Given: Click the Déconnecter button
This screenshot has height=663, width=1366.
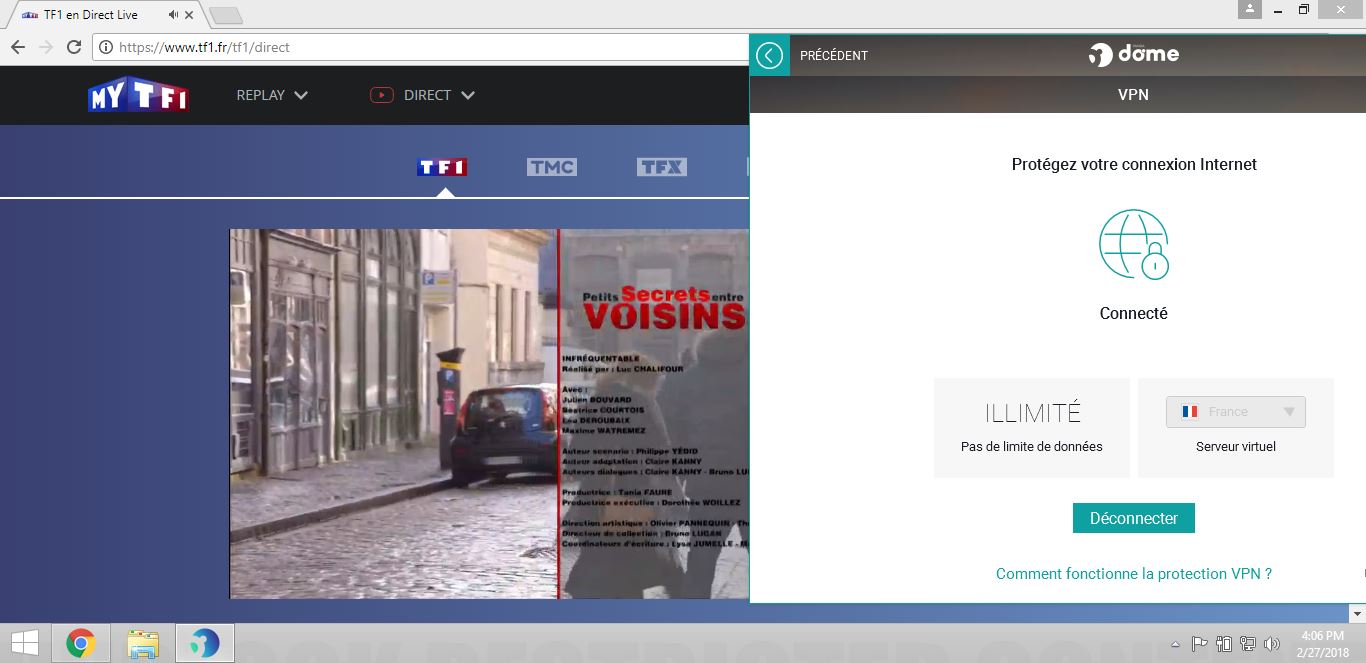Looking at the screenshot, I should point(1133,518).
